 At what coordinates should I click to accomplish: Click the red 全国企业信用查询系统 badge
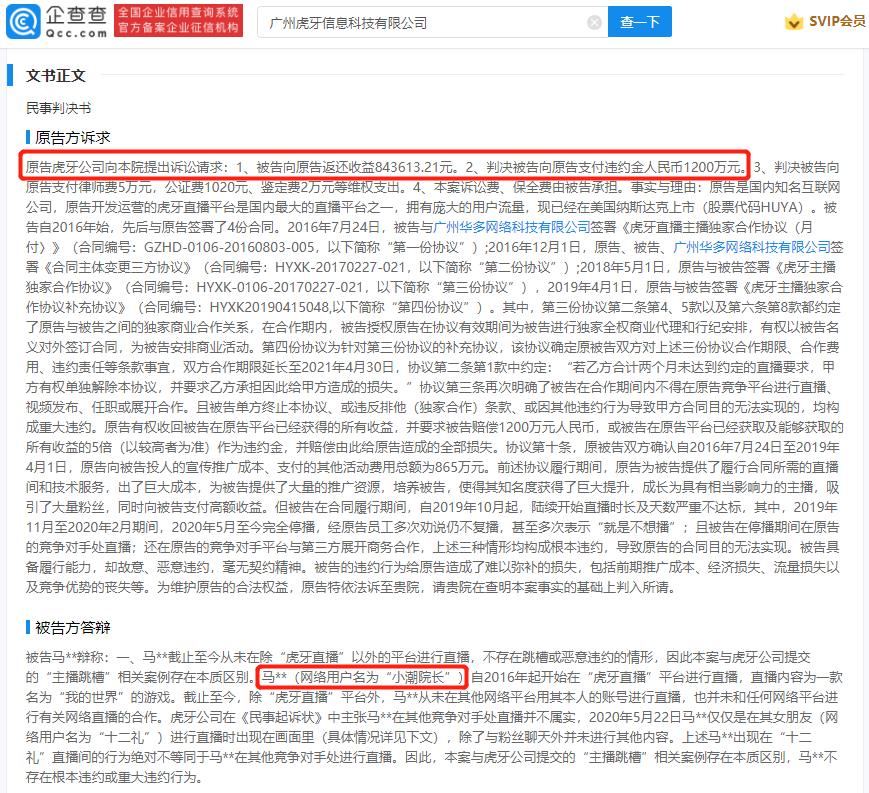[178, 21]
